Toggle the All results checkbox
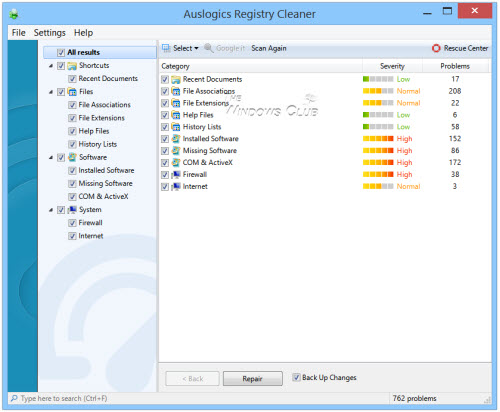The image size is (500, 412). tap(61, 53)
